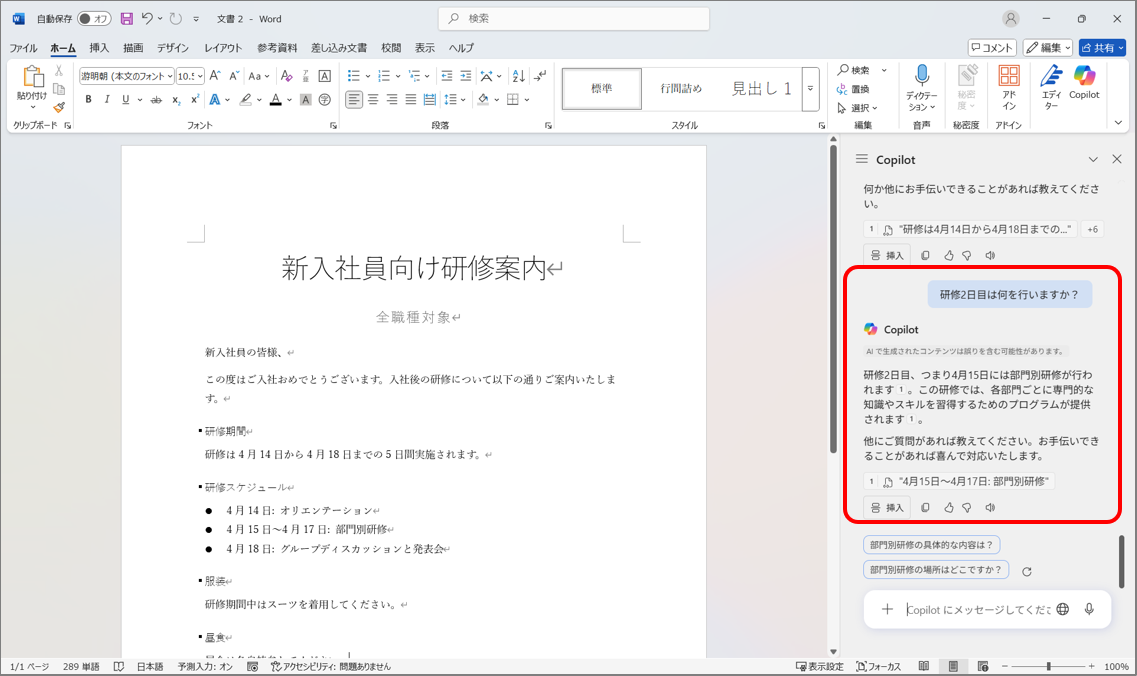The image size is (1137, 676).
Task: Toggle Bold formatting
Action: click(88, 99)
